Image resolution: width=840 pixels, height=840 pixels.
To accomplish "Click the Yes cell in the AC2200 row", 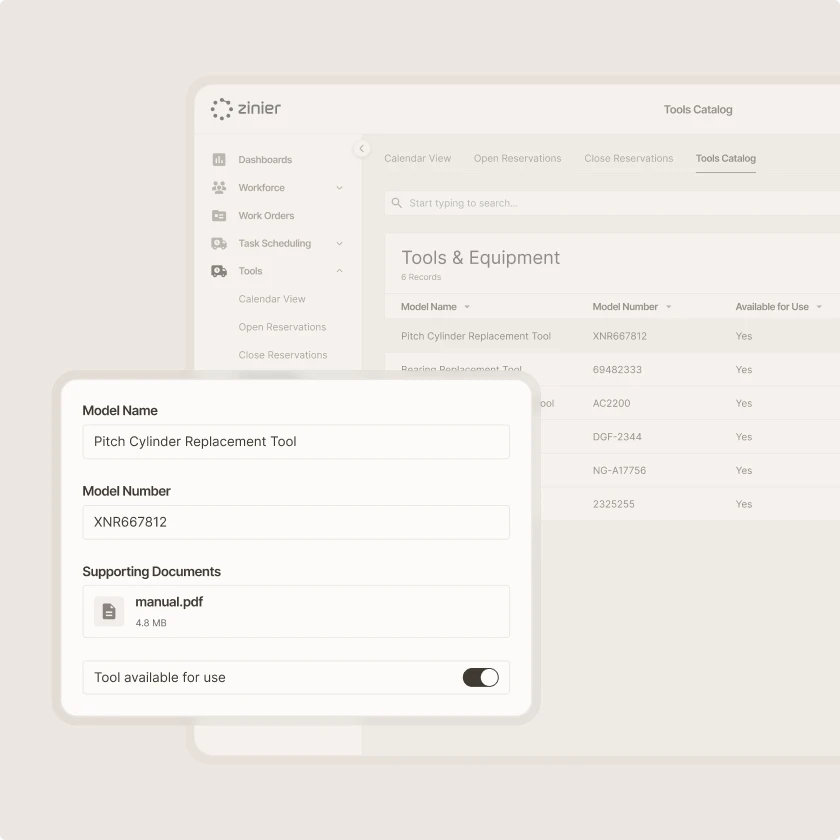I will click(744, 403).
